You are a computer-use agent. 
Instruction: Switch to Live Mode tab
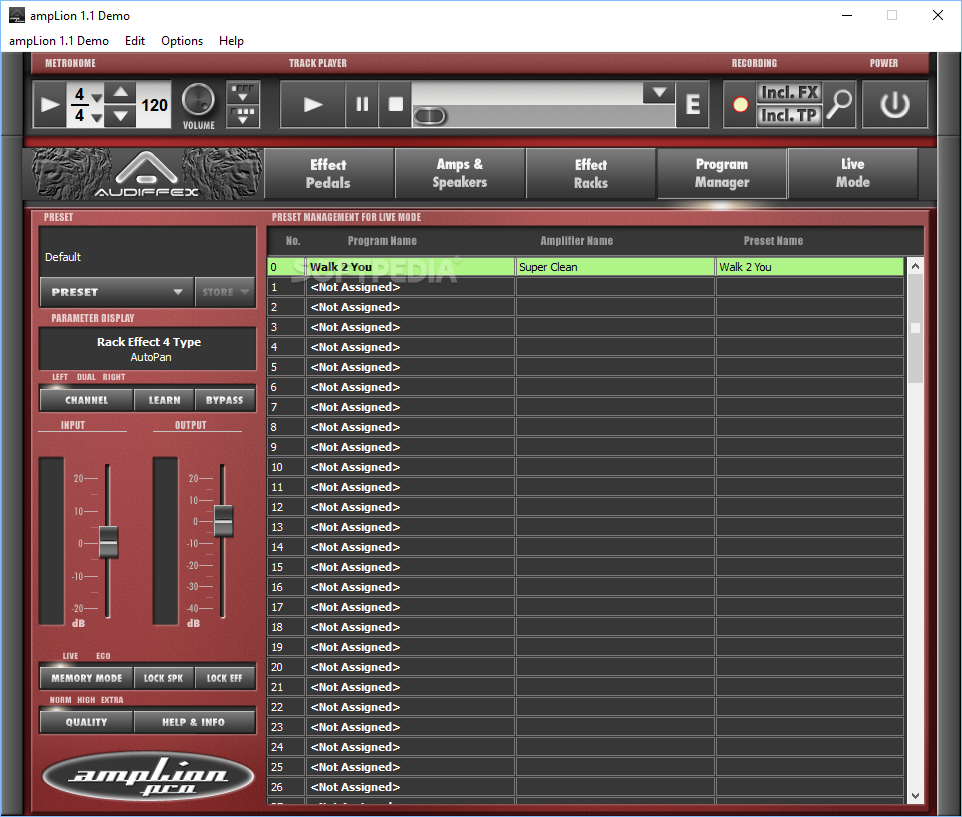point(853,174)
